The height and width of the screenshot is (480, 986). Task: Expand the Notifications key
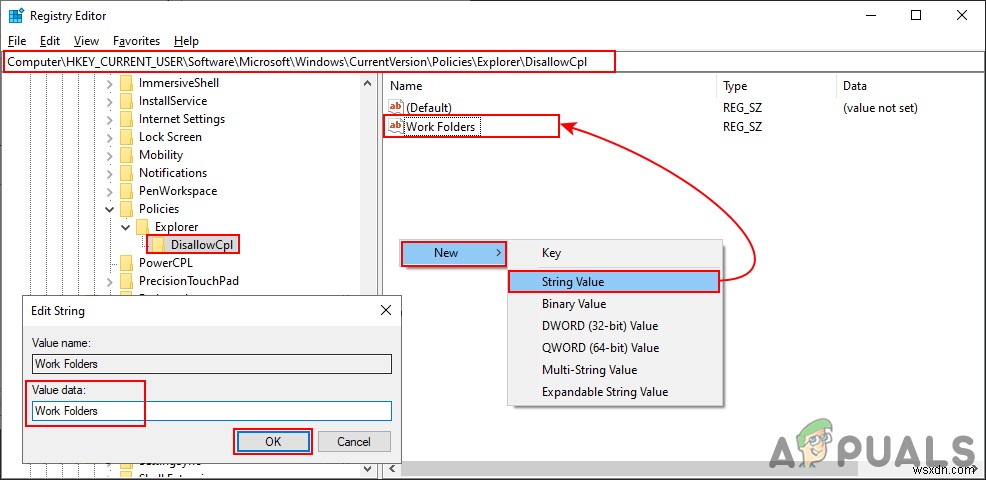point(109,173)
